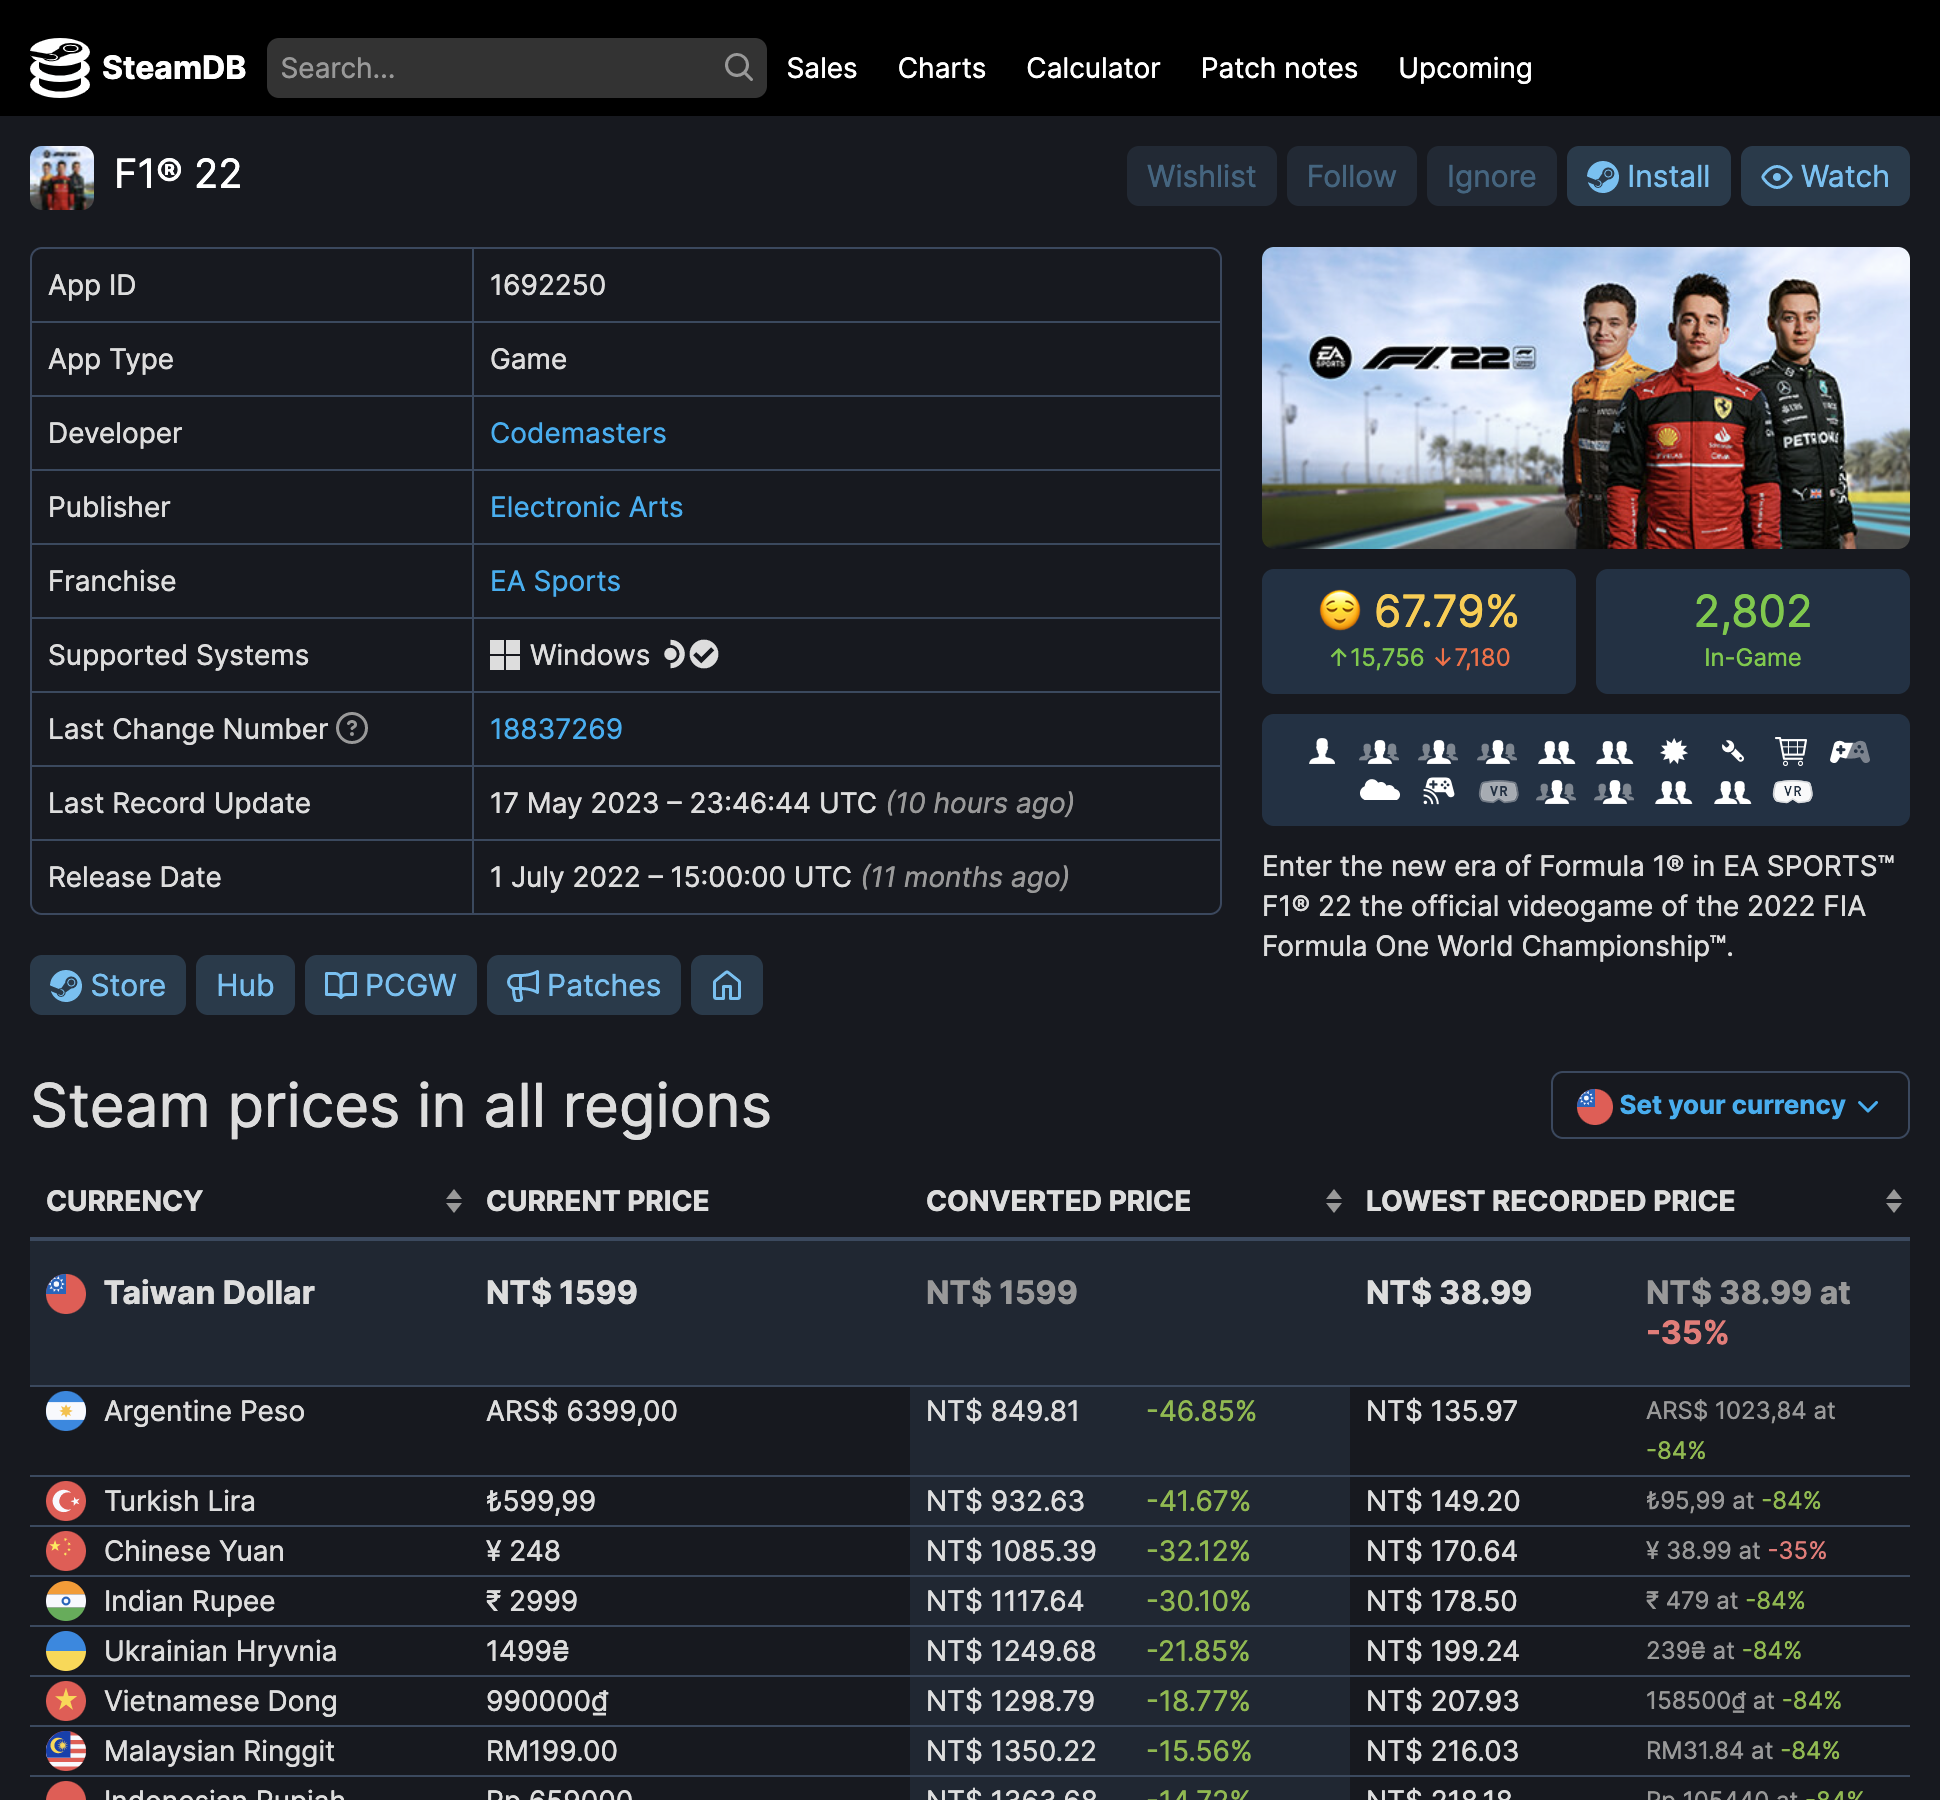Toggle Watch with the eye button
The width and height of the screenshot is (1940, 1800).
point(1824,176)
